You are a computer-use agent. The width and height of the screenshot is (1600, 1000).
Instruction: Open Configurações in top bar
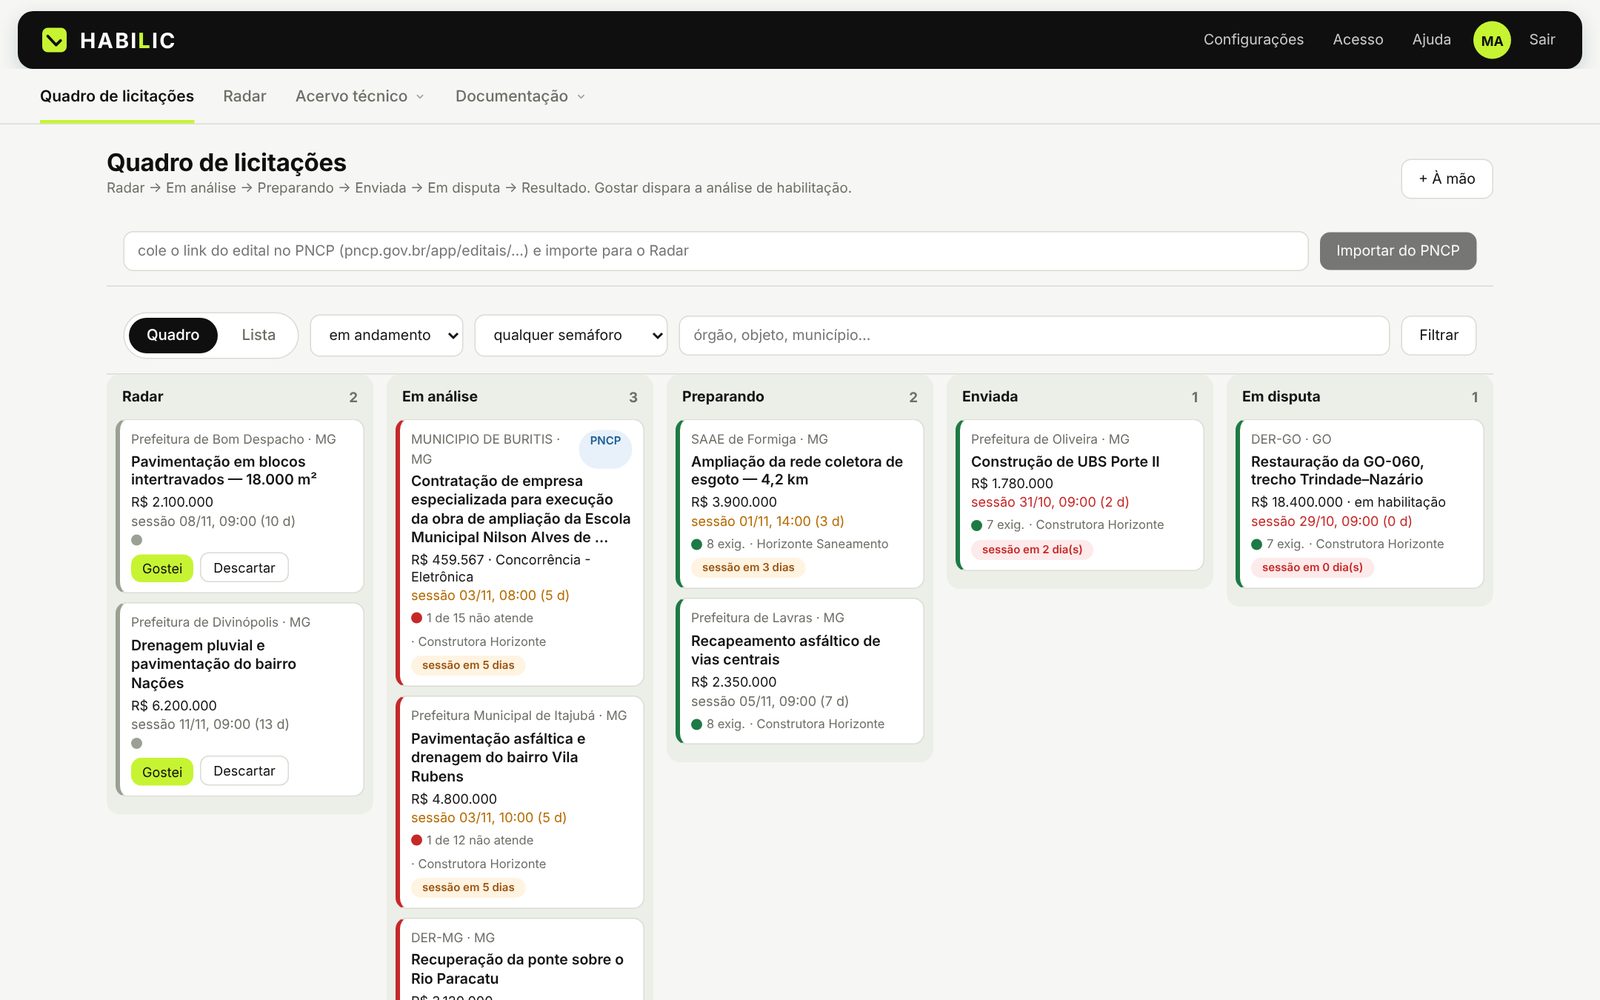pyautogui.click(x=1253, y=40)
